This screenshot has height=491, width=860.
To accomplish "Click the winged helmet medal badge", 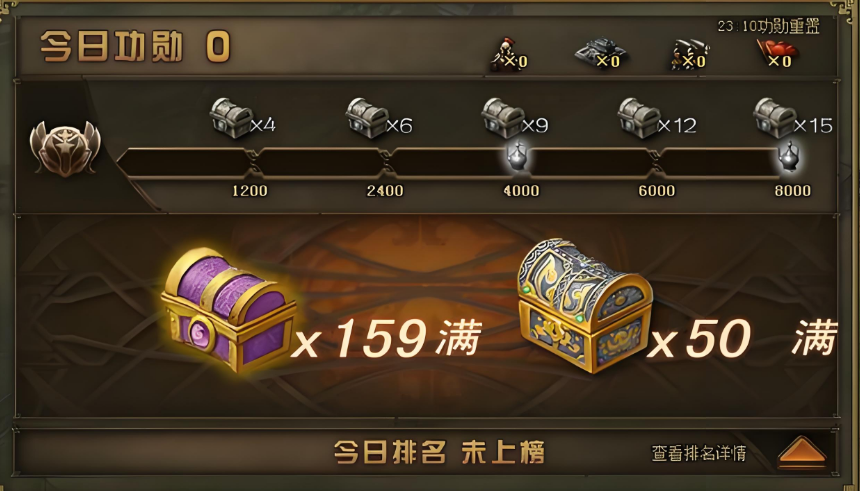I will pos(65,148).
